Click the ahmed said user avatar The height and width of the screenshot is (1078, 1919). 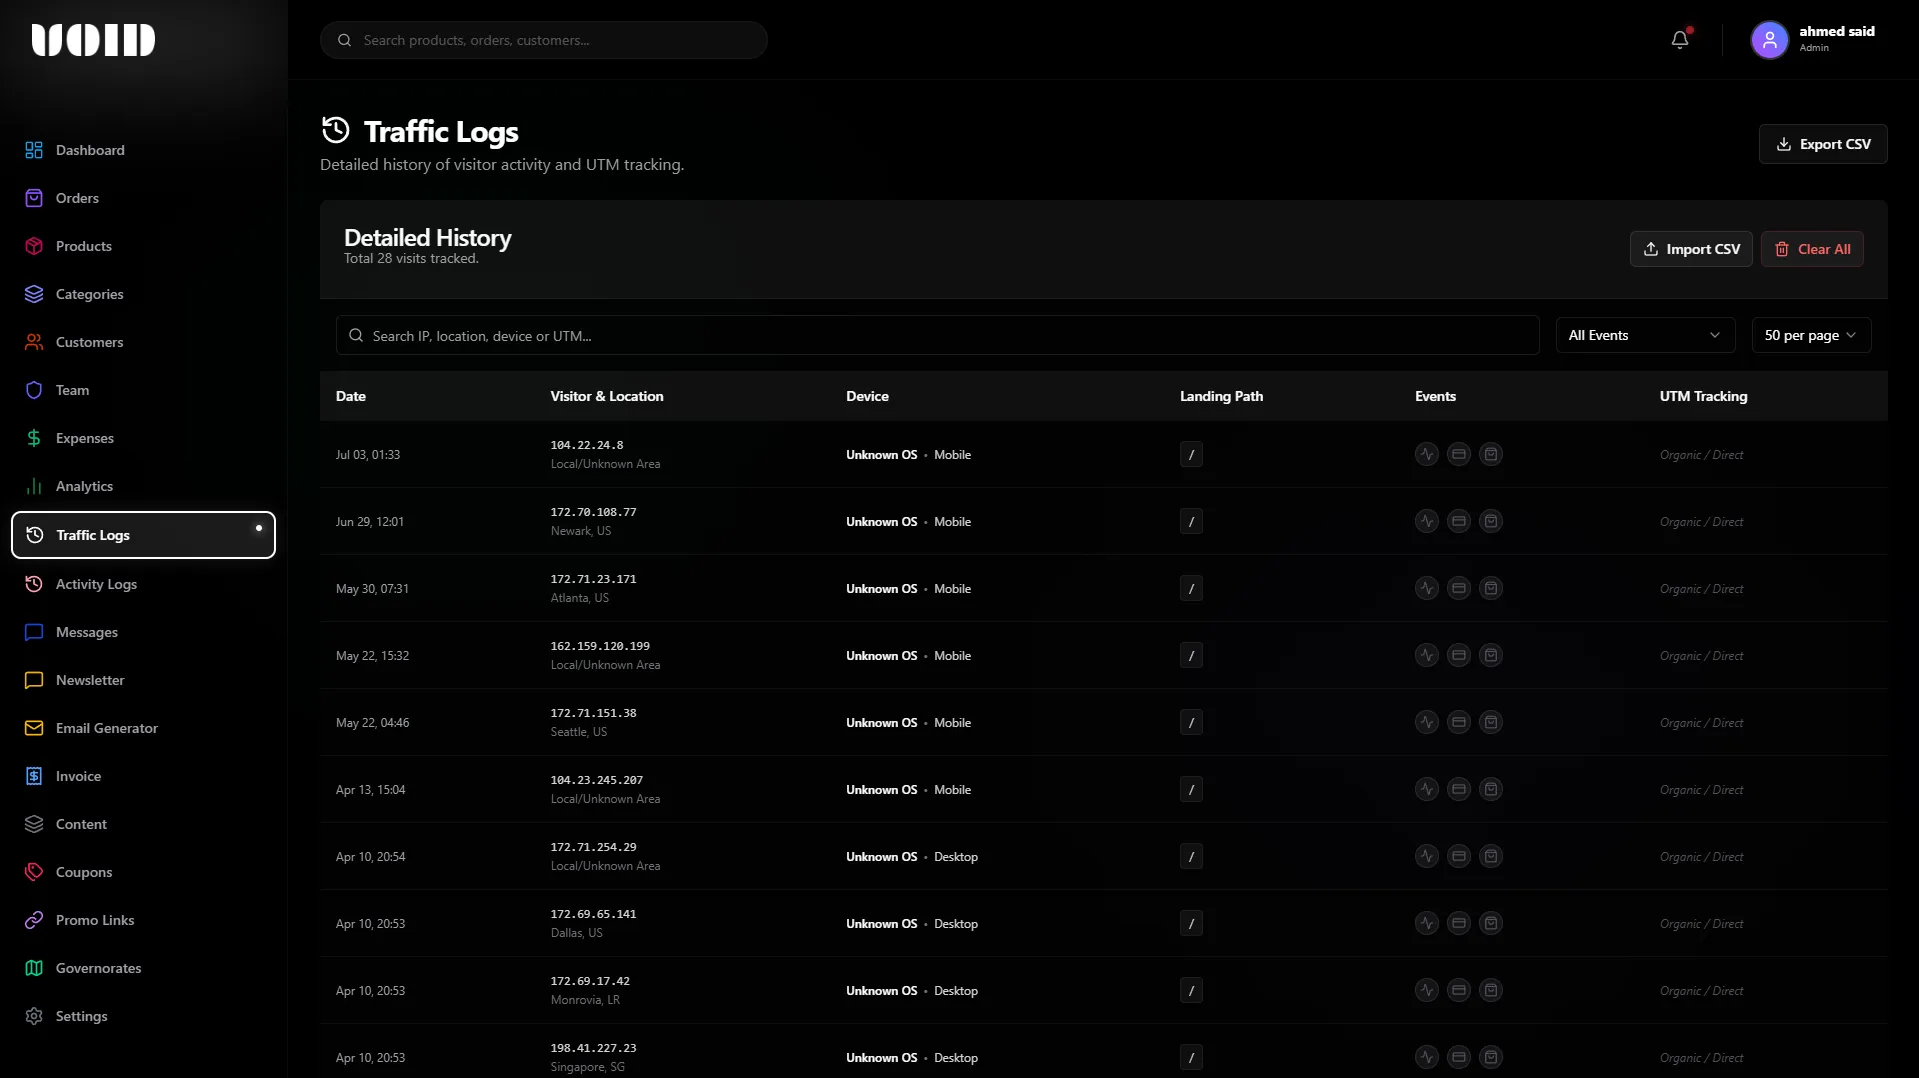coord(1769,40)
